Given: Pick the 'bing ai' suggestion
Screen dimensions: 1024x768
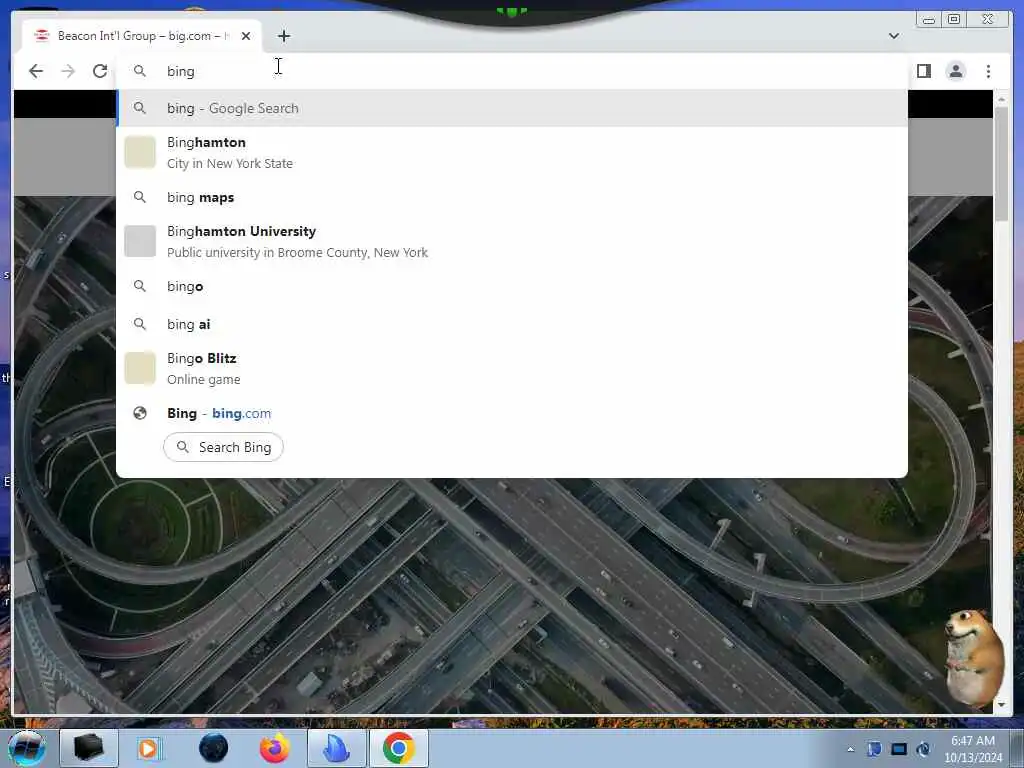Looking at the screenshot, I should coord(512,324).
